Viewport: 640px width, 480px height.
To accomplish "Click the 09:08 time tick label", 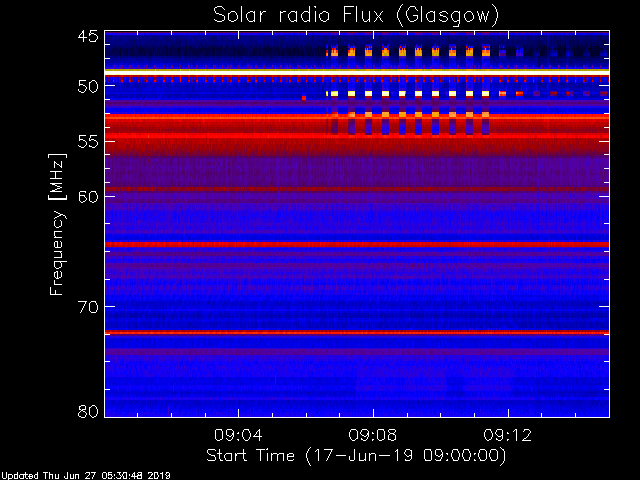I will pos(373,436).
